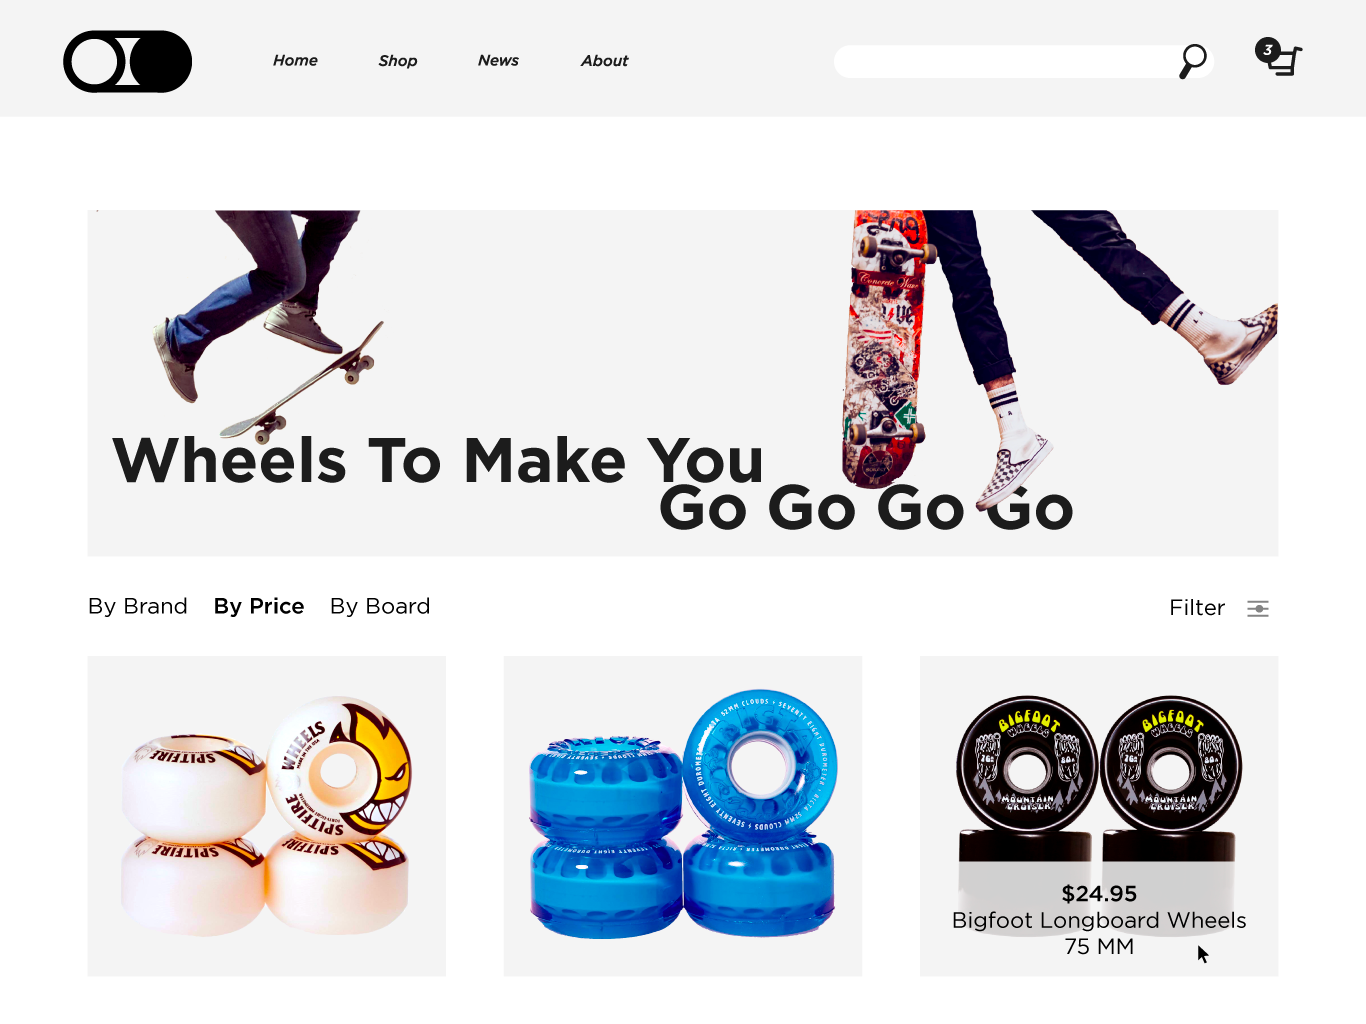Open the blue Clouds wheels thumbnail
This screenshot has height=1024, width=1366.
(x=683, y=816)
